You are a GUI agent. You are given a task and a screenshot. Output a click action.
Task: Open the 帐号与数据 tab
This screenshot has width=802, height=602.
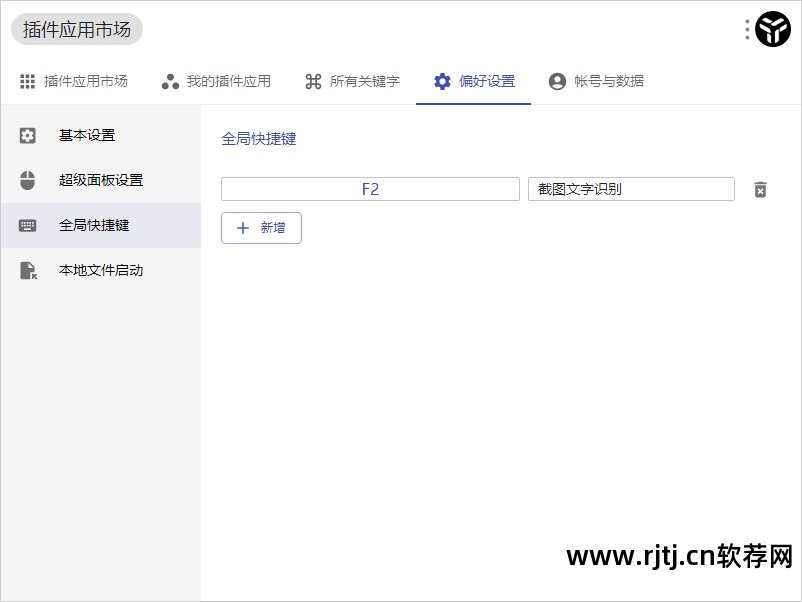pos(596,81)
